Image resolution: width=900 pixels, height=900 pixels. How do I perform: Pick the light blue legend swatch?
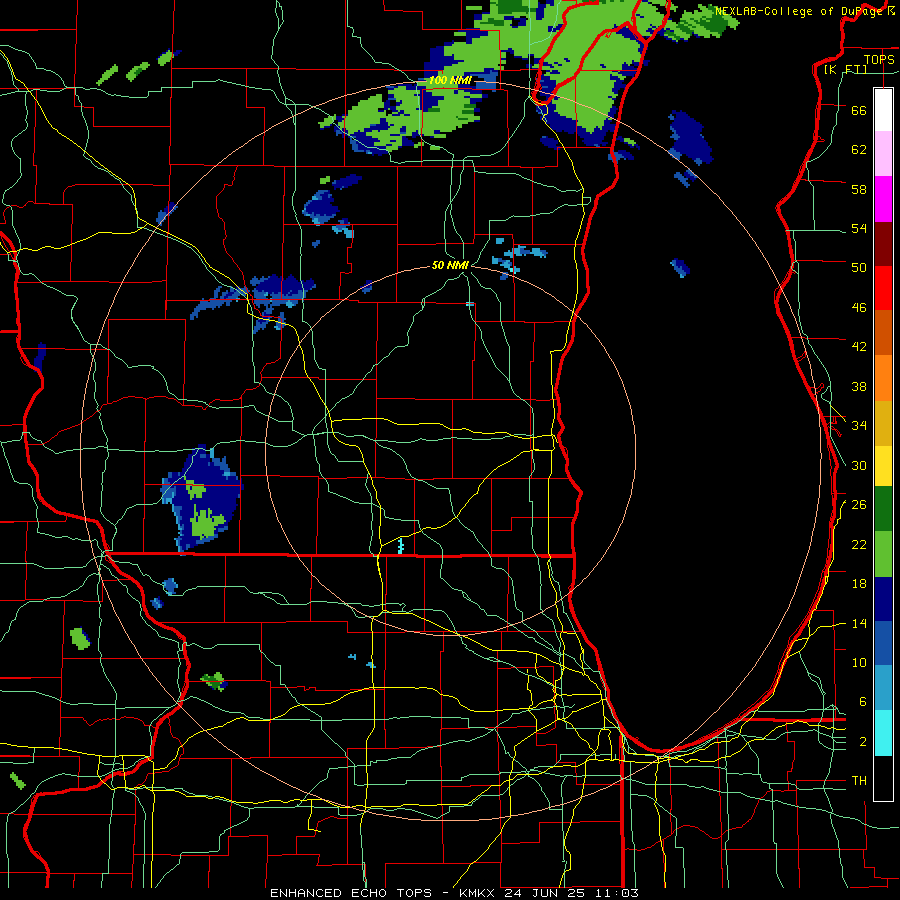click(x=883, y=688)
